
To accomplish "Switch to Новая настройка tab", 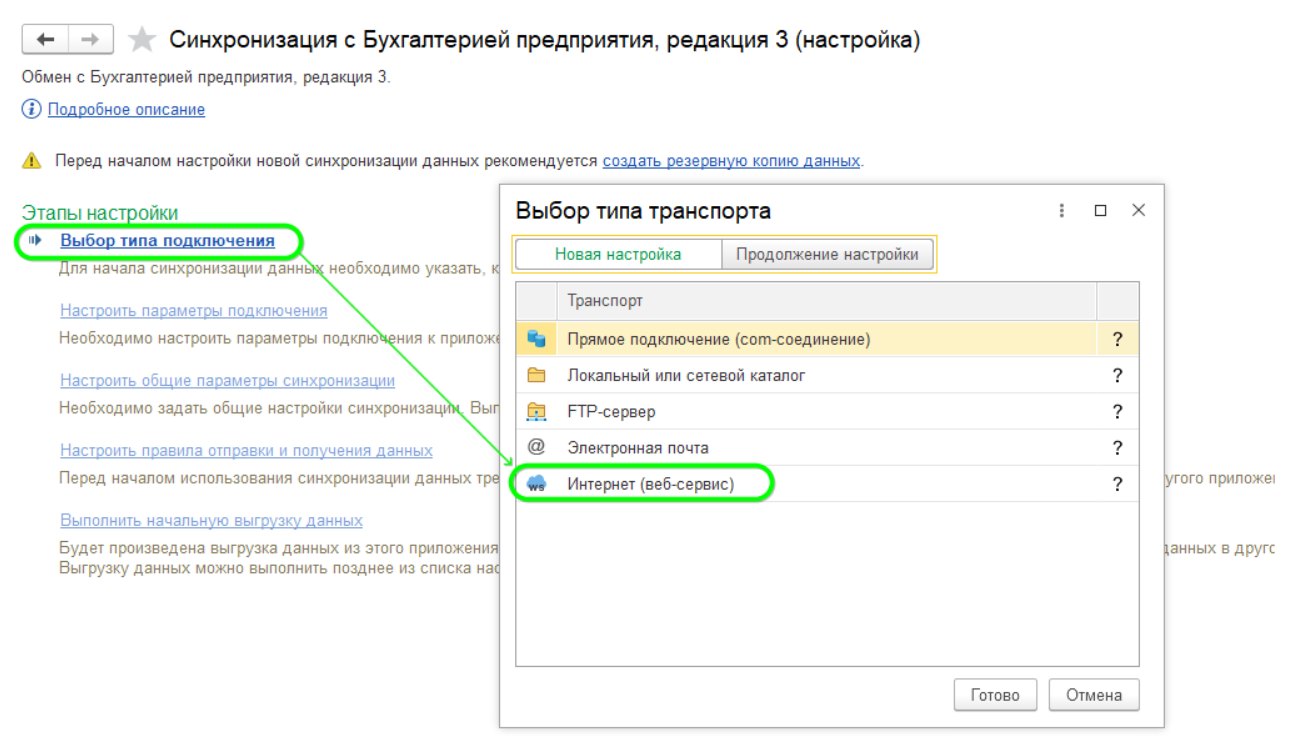I will (x=618, y=254).
